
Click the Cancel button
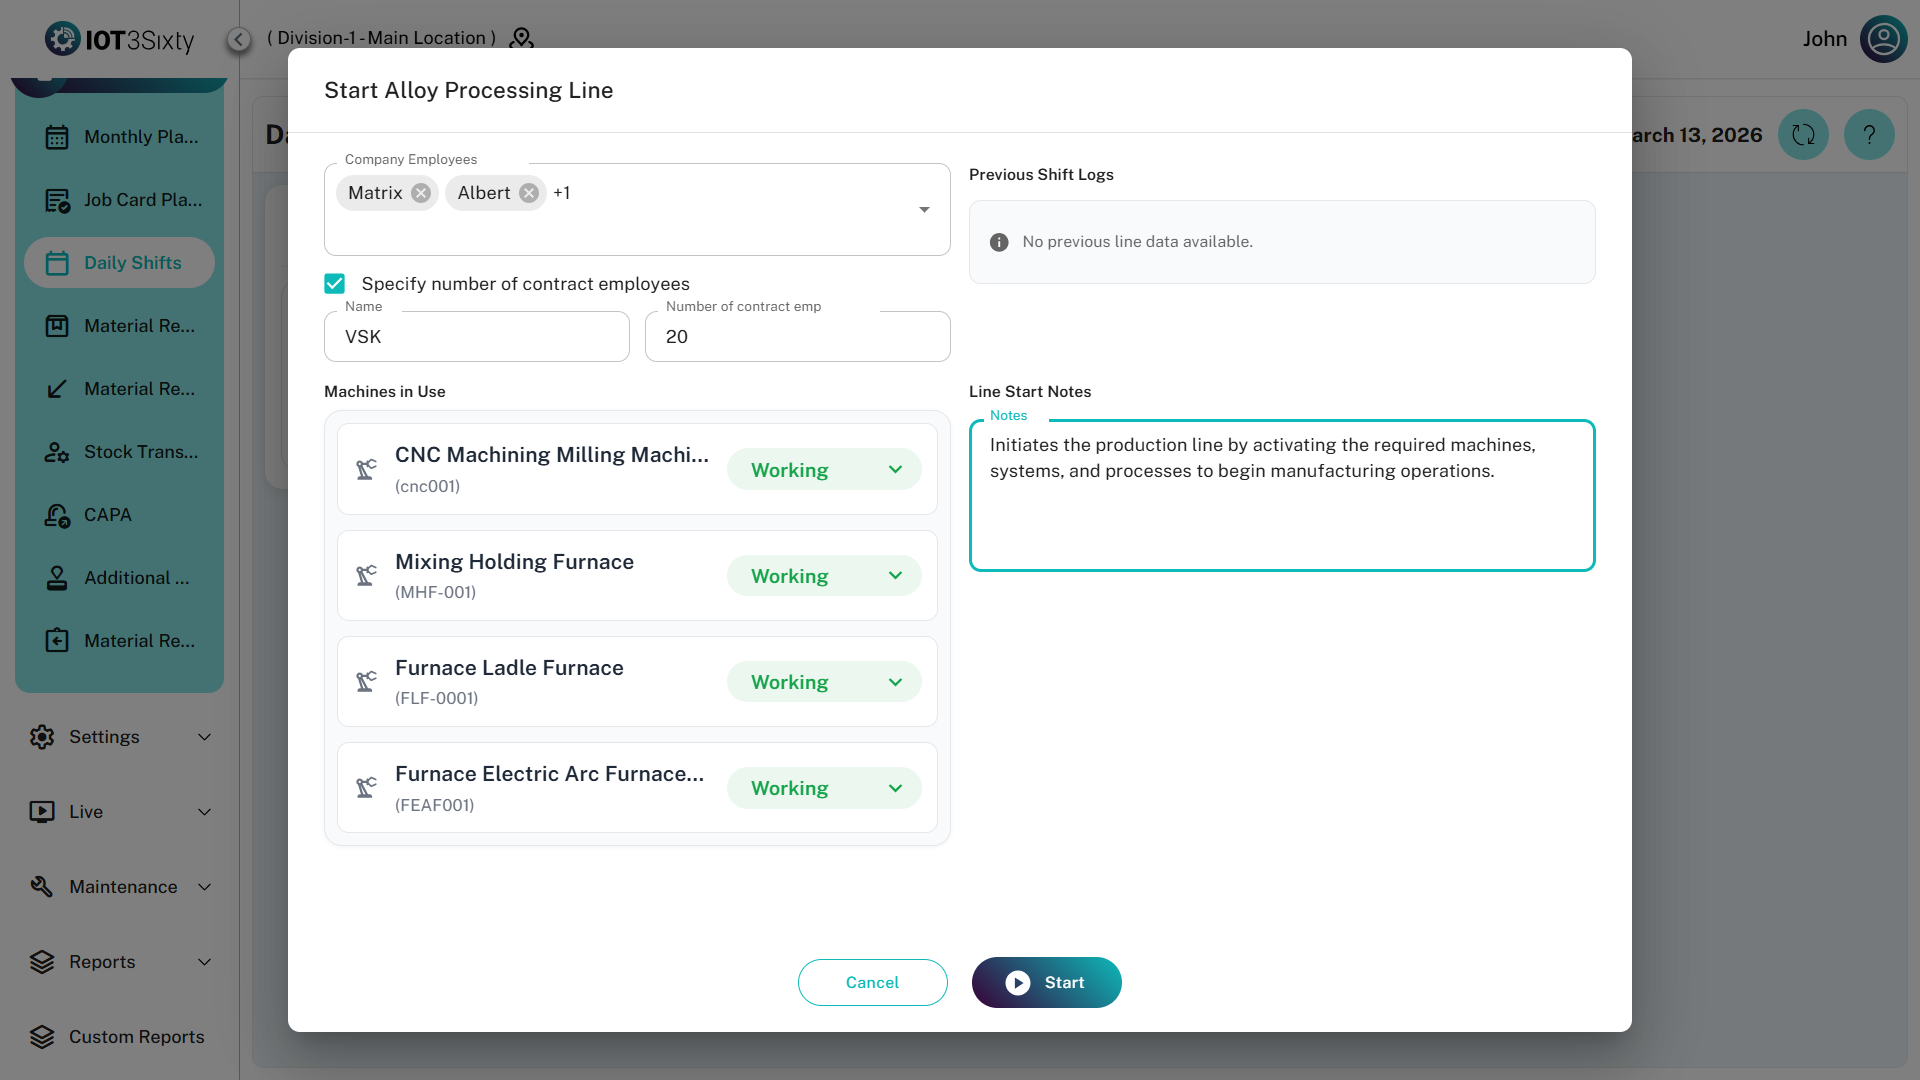(x=872, y=982)
